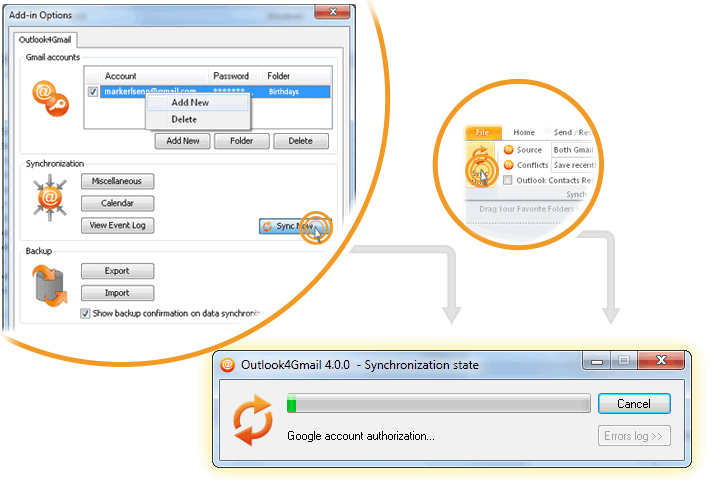
Task: Click the Outlook4Gmail title bar @ icon
Action: point(227,365)
